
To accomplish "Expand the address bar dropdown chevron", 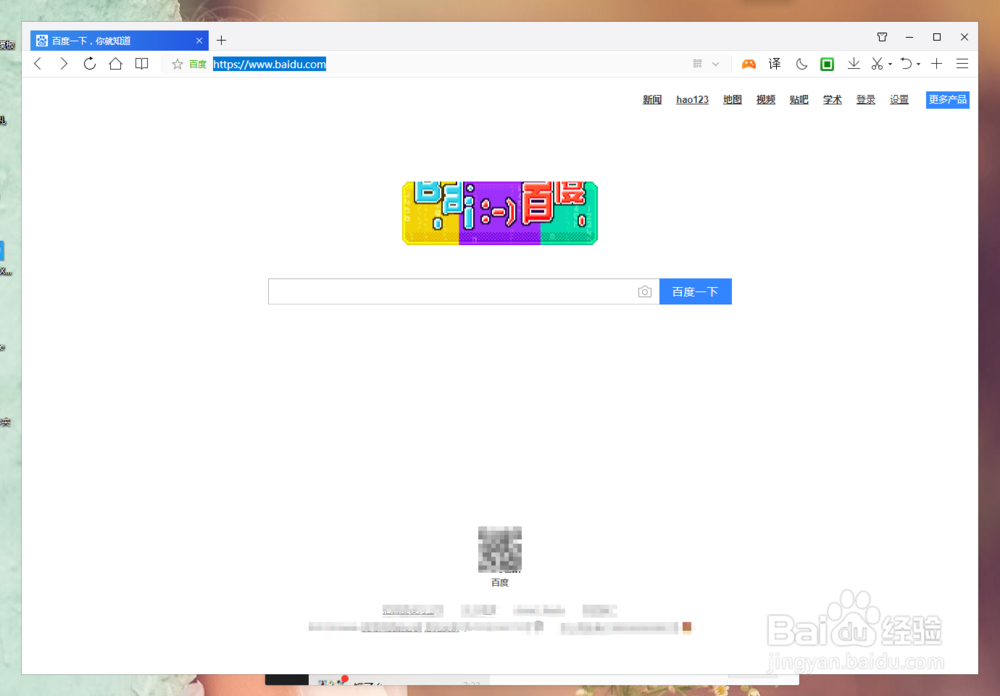I will (716, 64).
